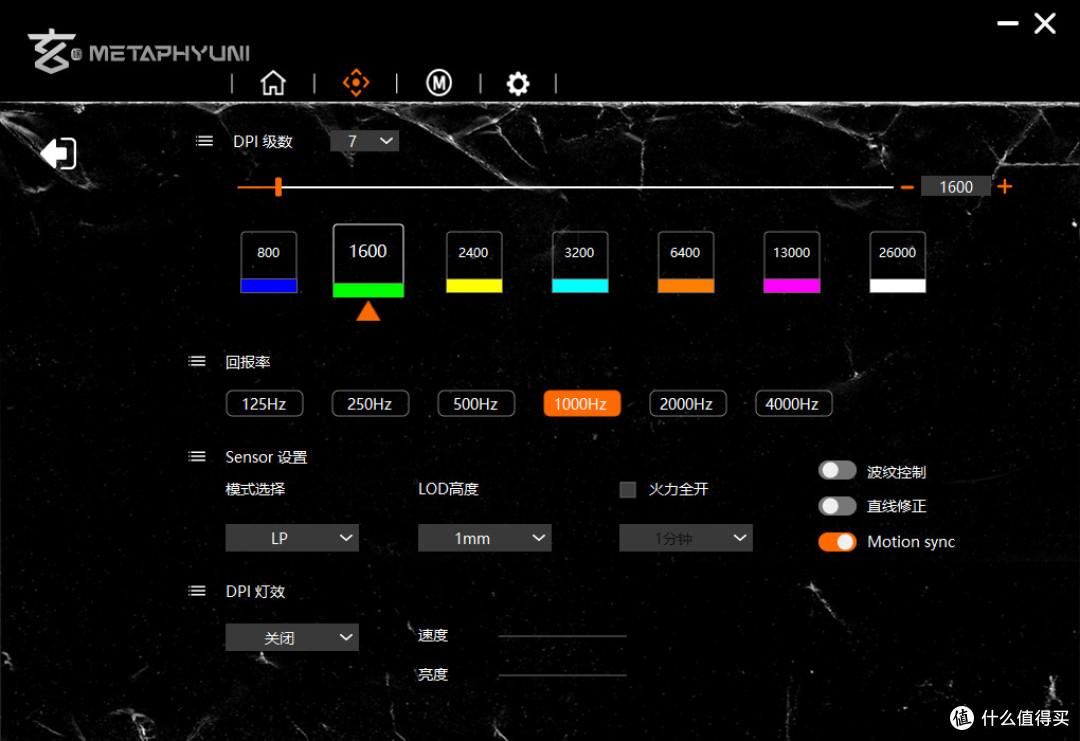This screenshot has height=741, width=1080.
Task: Select the DPI/sensor settings crosshair icon
Action: click(x=356, y=83)
